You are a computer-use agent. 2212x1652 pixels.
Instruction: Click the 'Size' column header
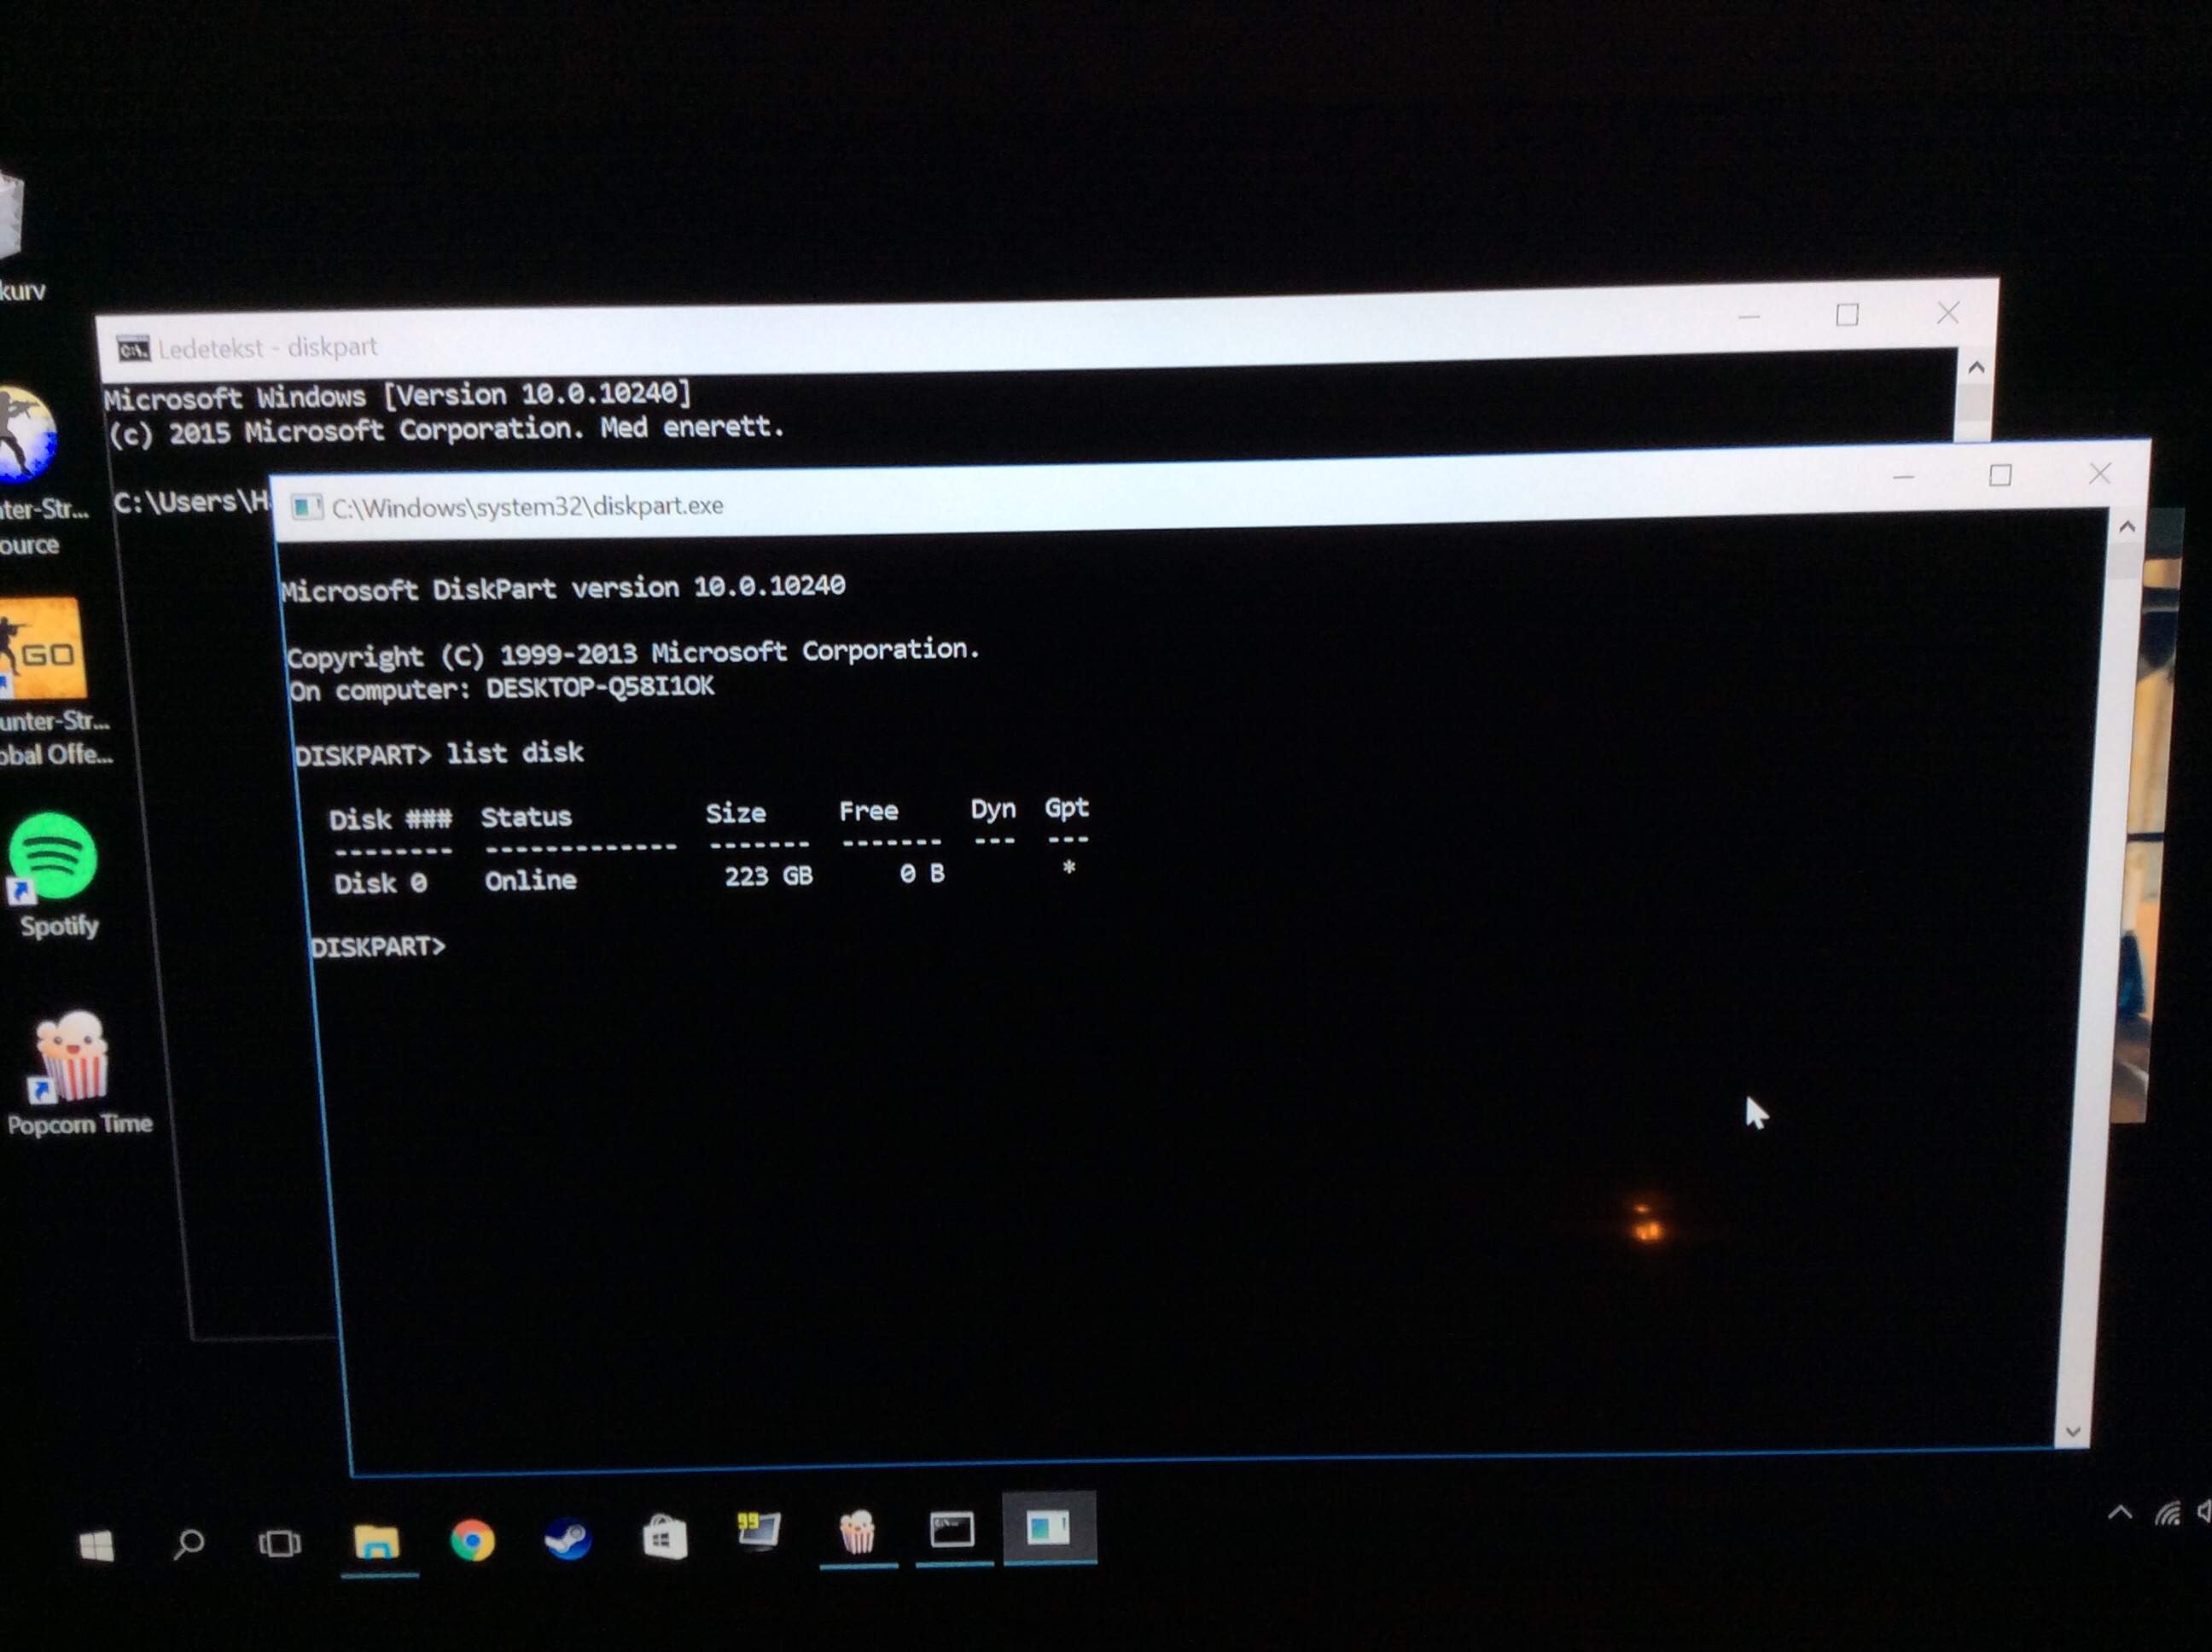(735, 813)
